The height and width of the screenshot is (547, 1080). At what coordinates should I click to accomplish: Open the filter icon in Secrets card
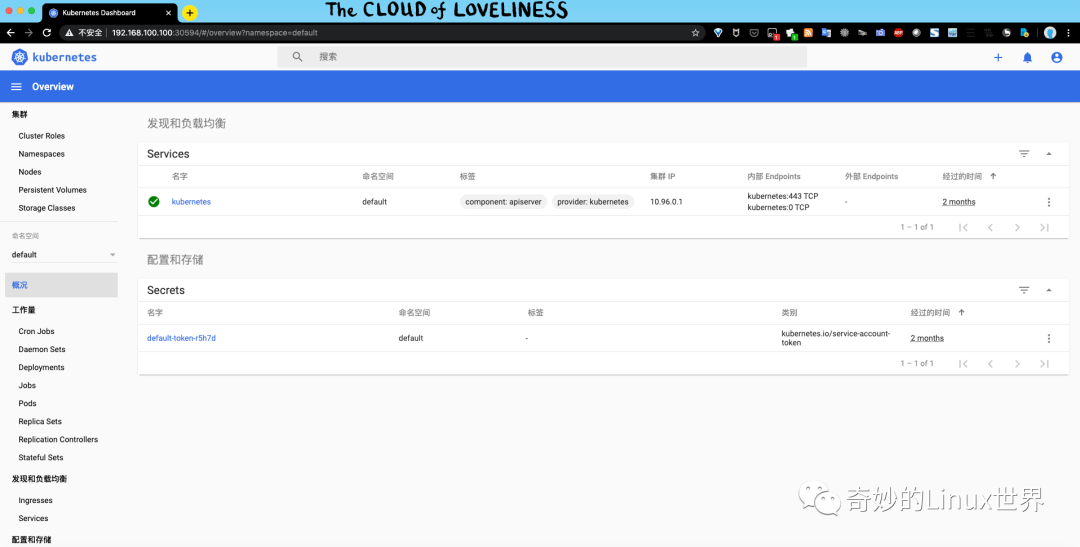[x=1024, y=290]
